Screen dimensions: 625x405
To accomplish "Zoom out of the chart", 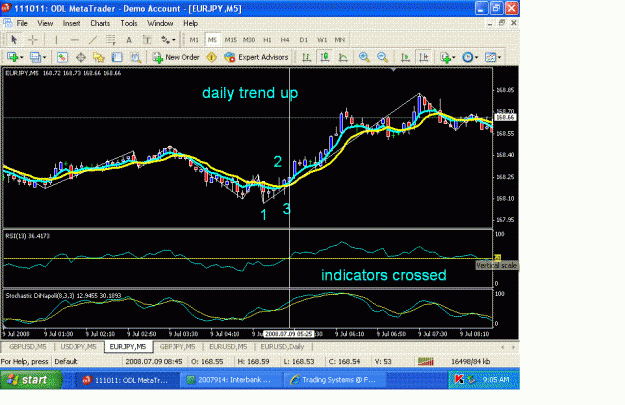I will coord(382,57).
